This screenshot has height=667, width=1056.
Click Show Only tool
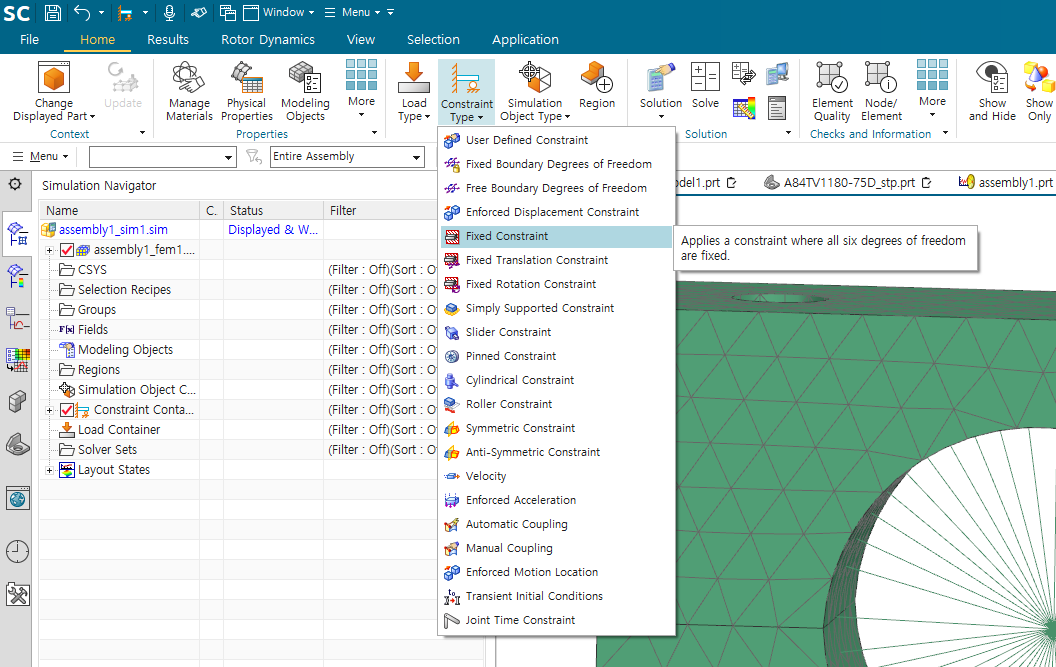(1039, 92)
